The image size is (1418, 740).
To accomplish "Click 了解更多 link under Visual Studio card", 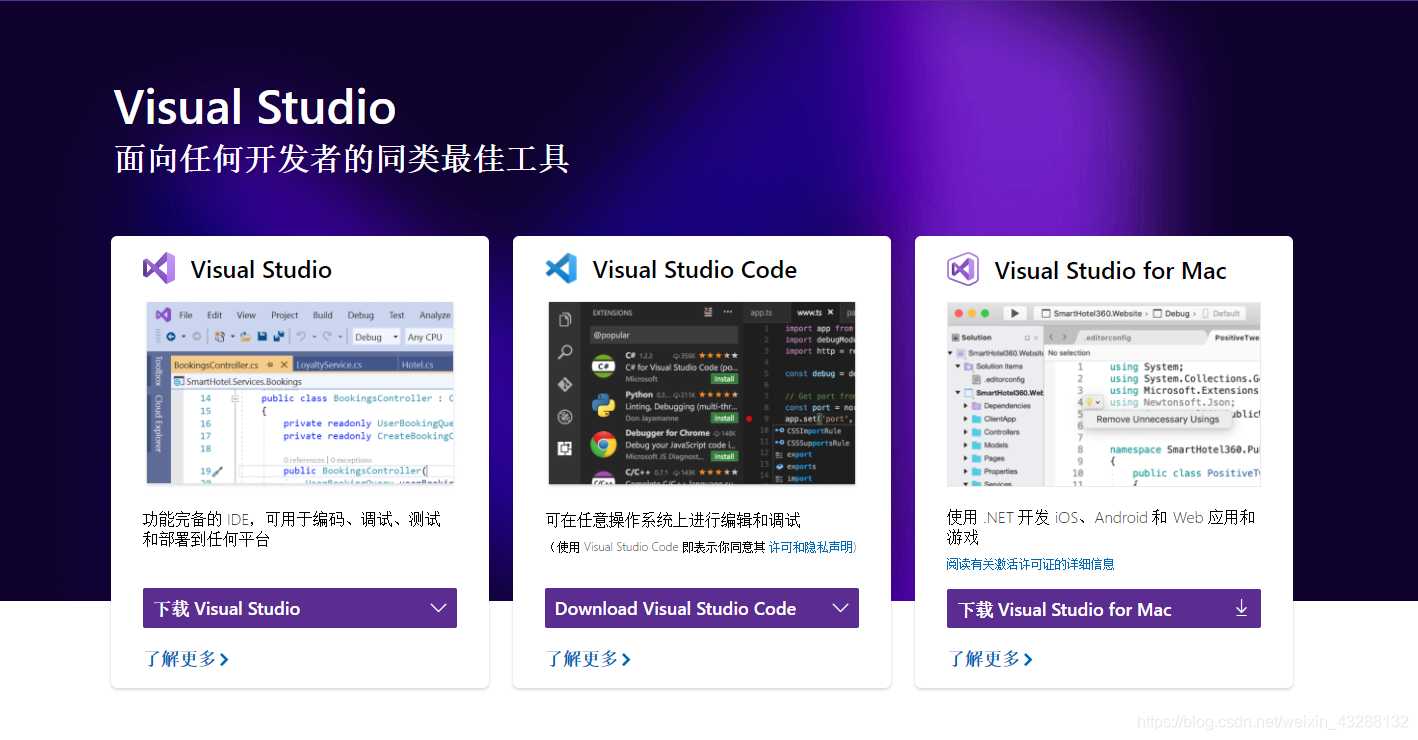I will coord(186,659).
